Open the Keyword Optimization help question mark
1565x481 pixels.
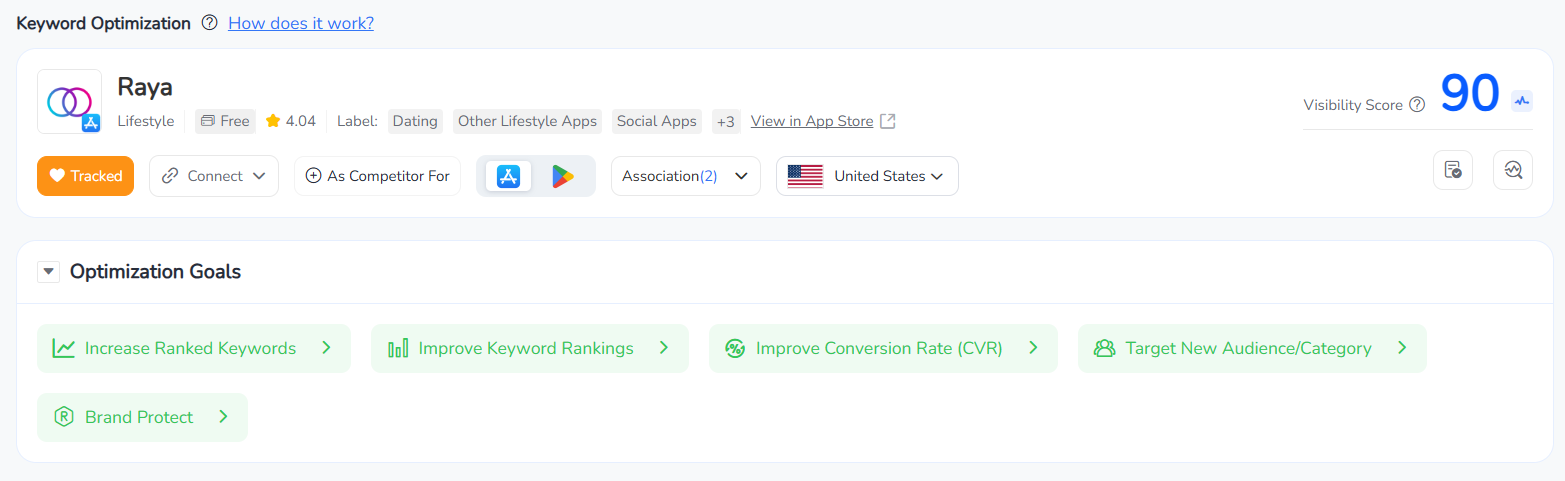(x=209, y=23)
